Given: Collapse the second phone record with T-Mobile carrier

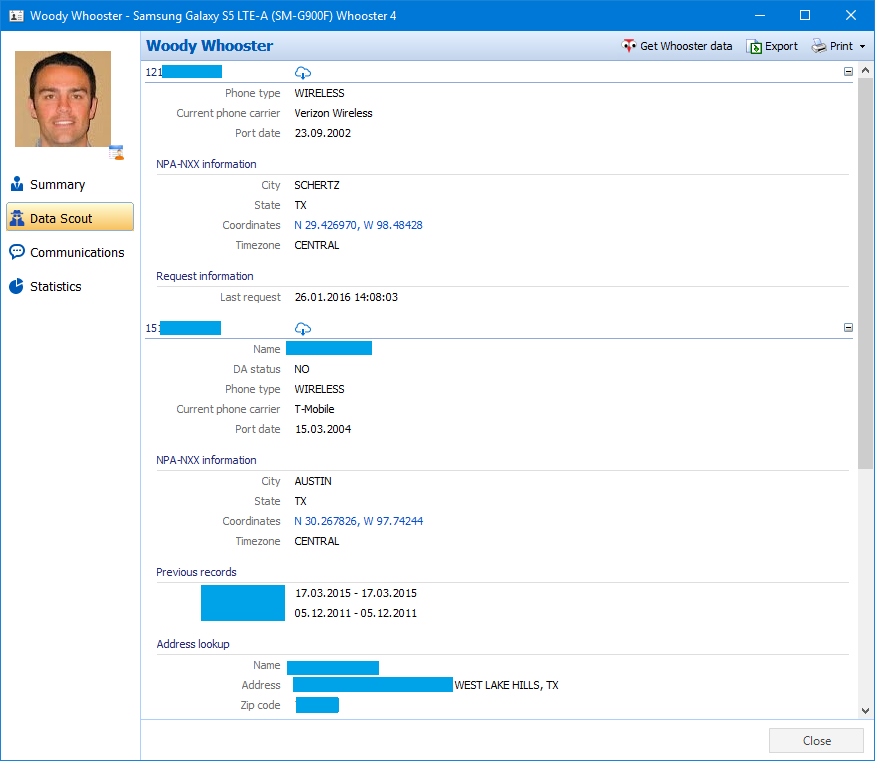Looking at the screenshot, I should coord(848,328).
